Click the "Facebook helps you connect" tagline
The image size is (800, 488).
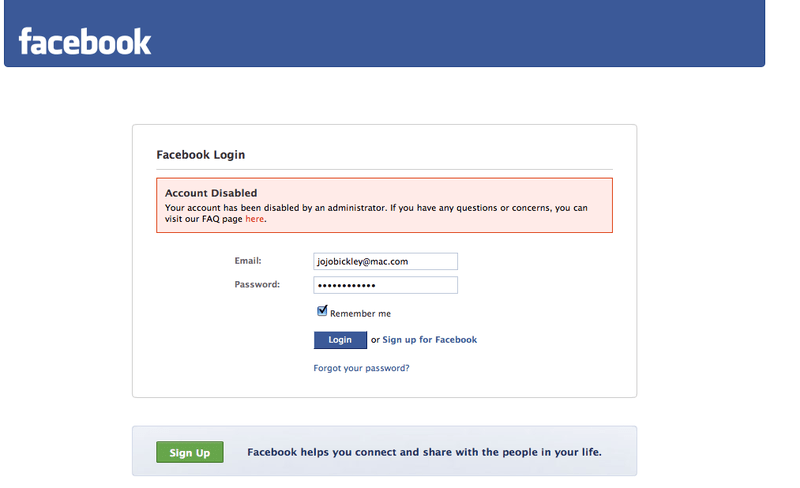coord(424,453)
